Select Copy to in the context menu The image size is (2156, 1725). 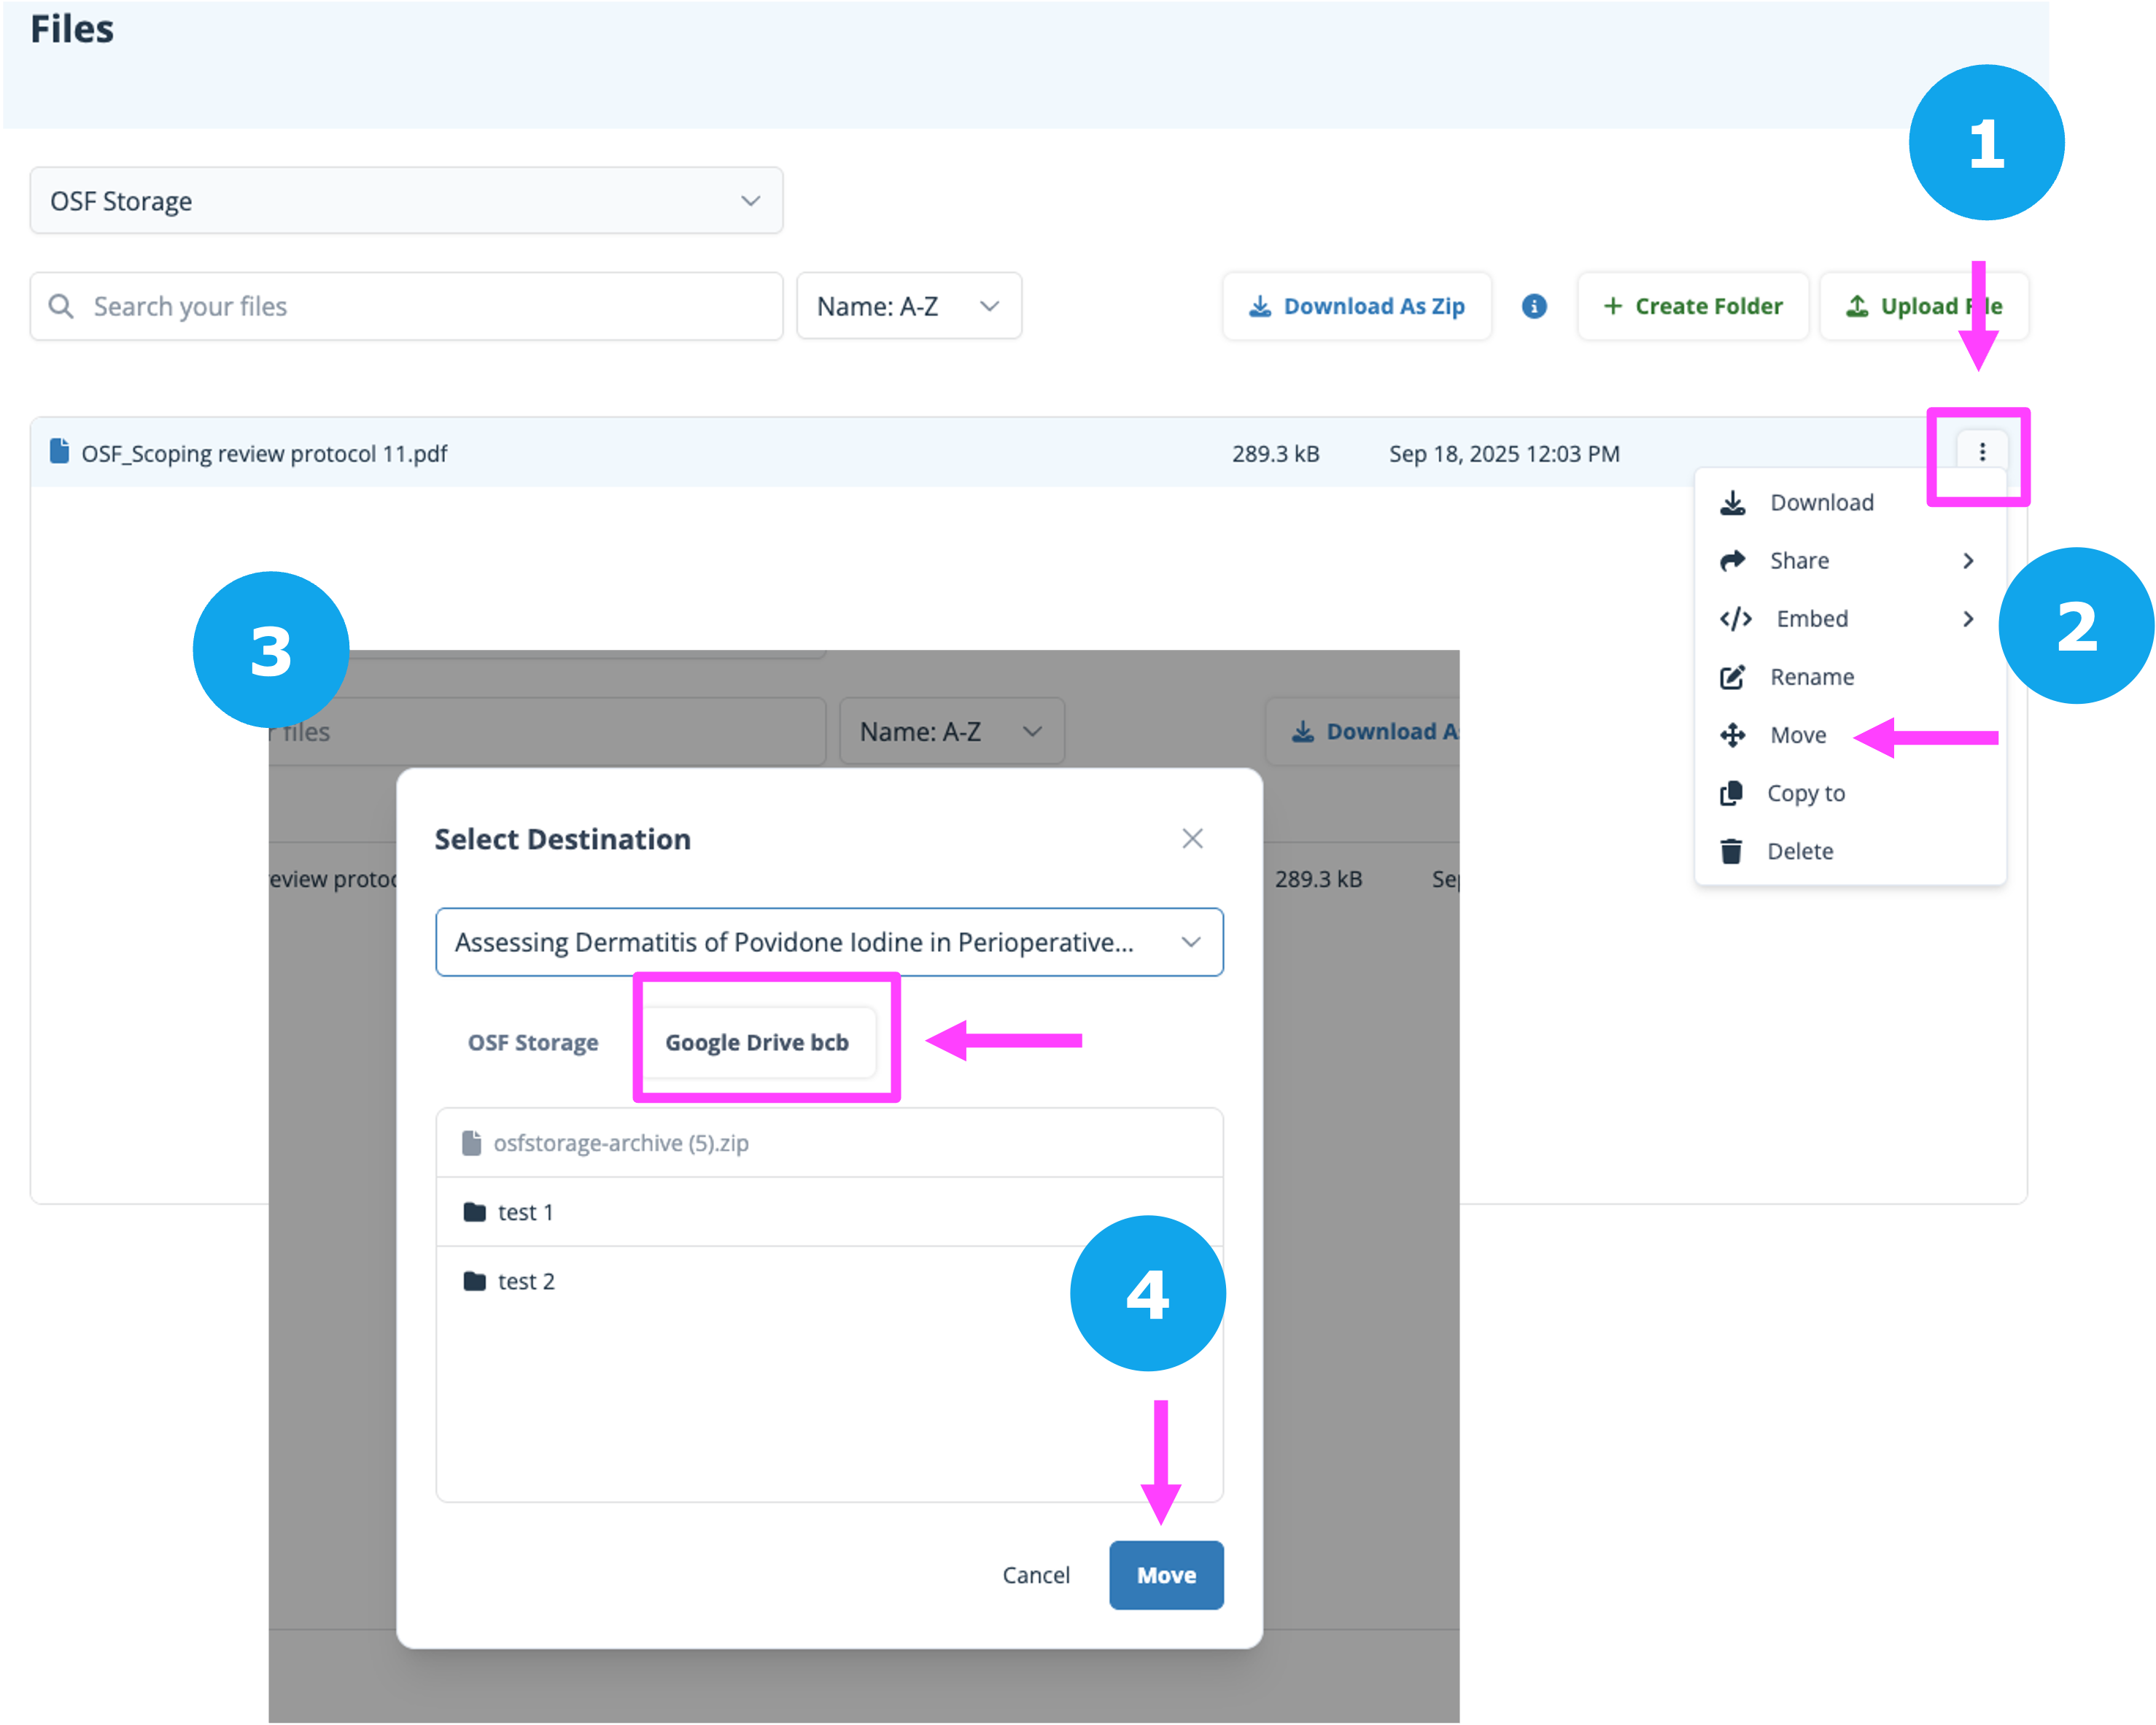[1805, 793]
